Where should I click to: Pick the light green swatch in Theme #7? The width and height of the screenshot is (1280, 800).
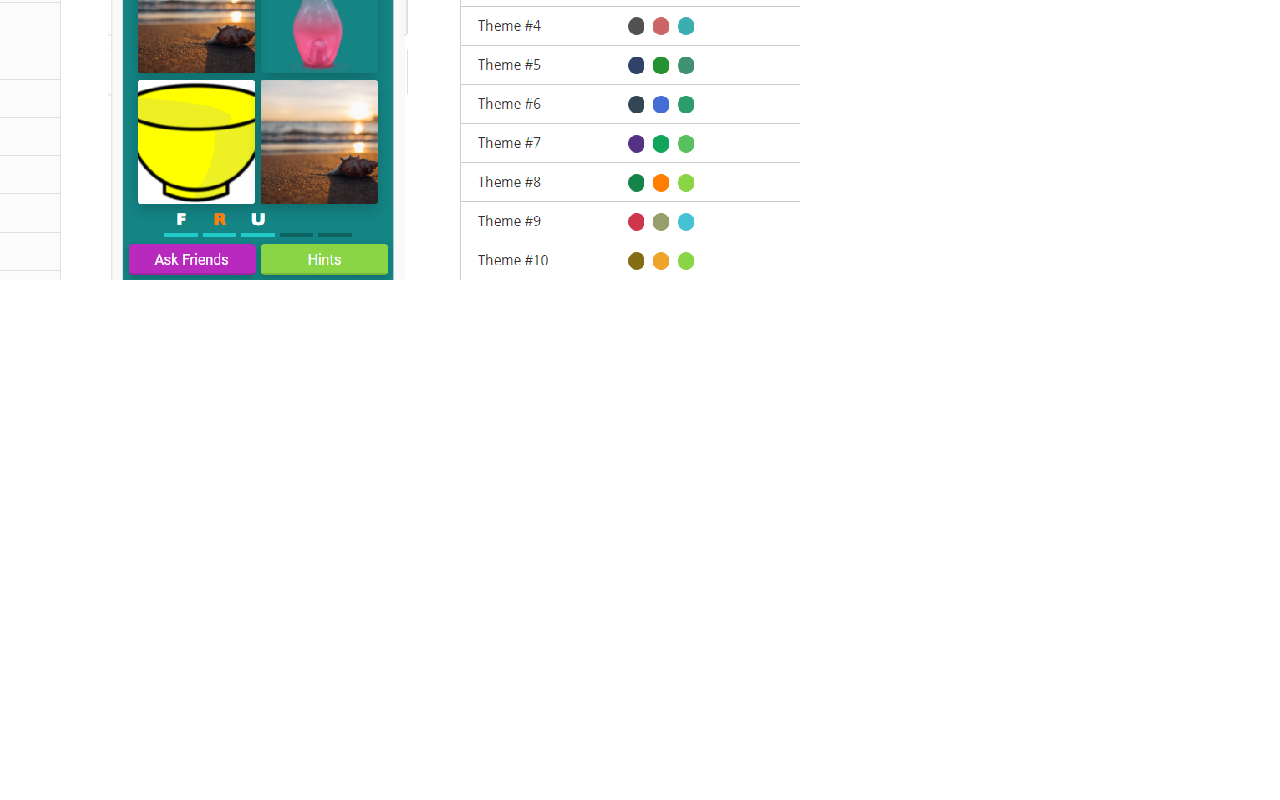[686, 143]
